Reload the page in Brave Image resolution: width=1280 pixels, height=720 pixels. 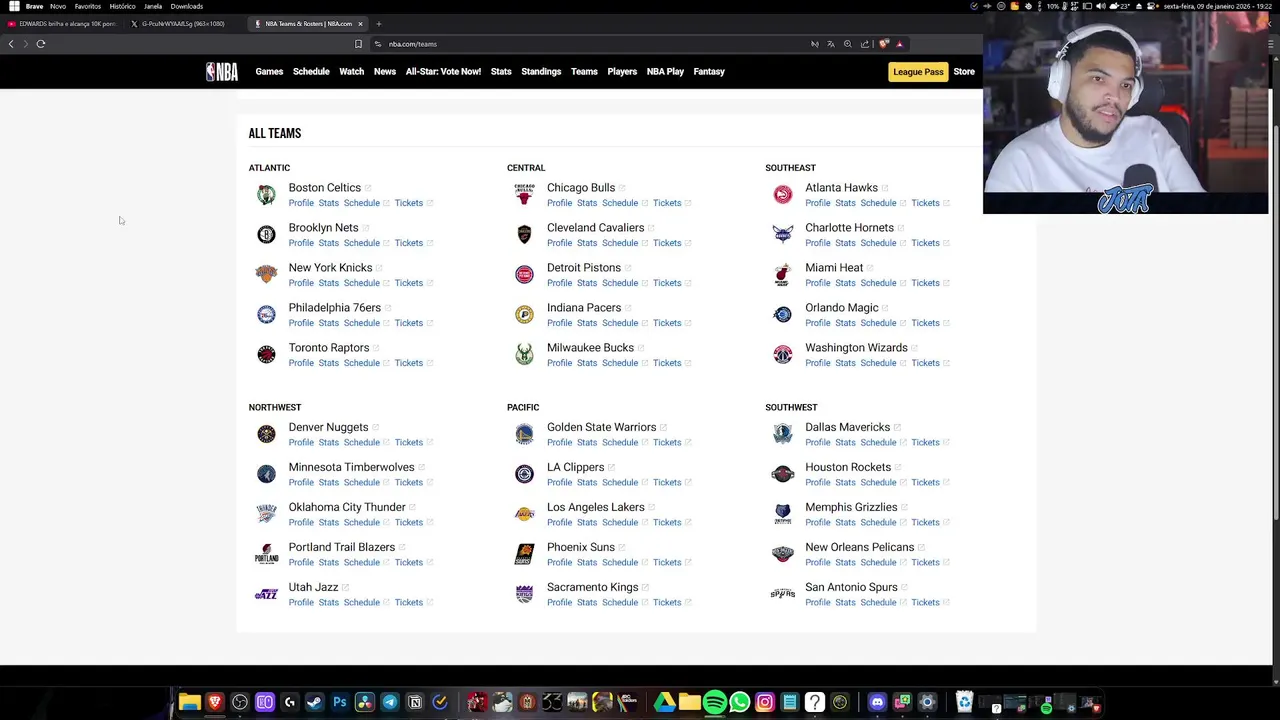pos(41,44)
